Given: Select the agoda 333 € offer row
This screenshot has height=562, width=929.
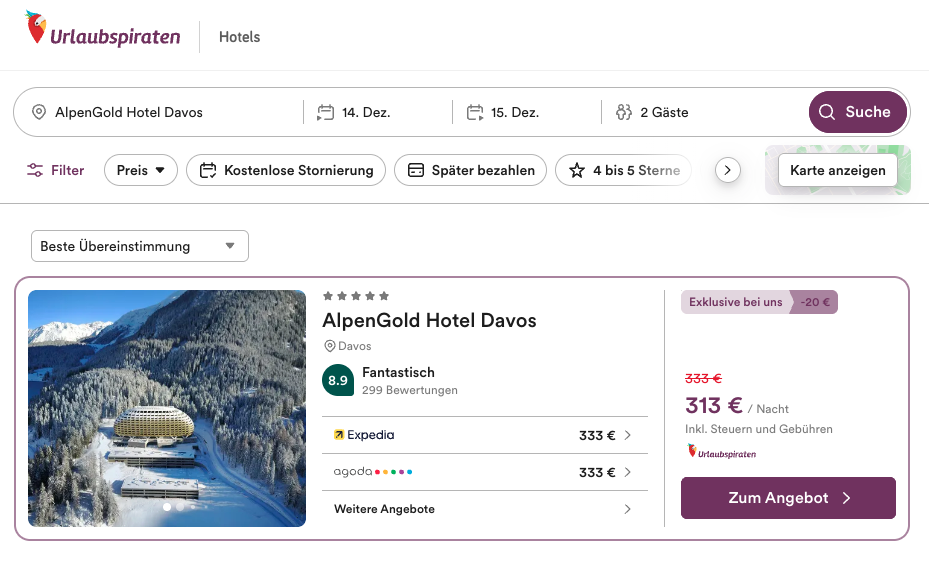Looking at the screenshot, I should click(x=484, y=472).
